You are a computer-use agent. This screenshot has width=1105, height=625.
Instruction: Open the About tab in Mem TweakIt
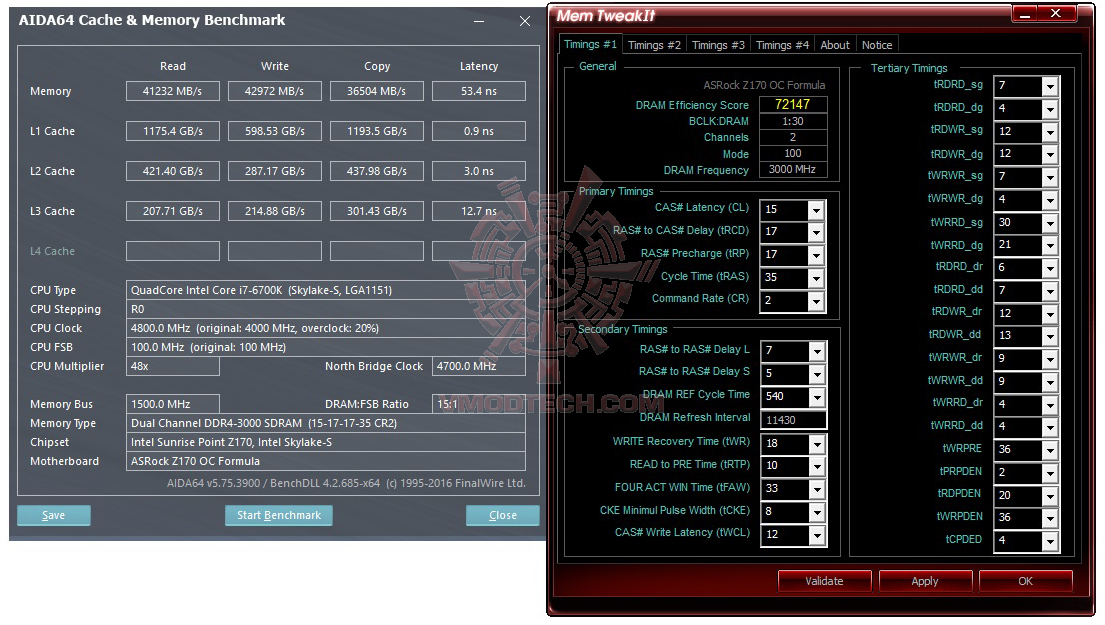coord(835,45)
